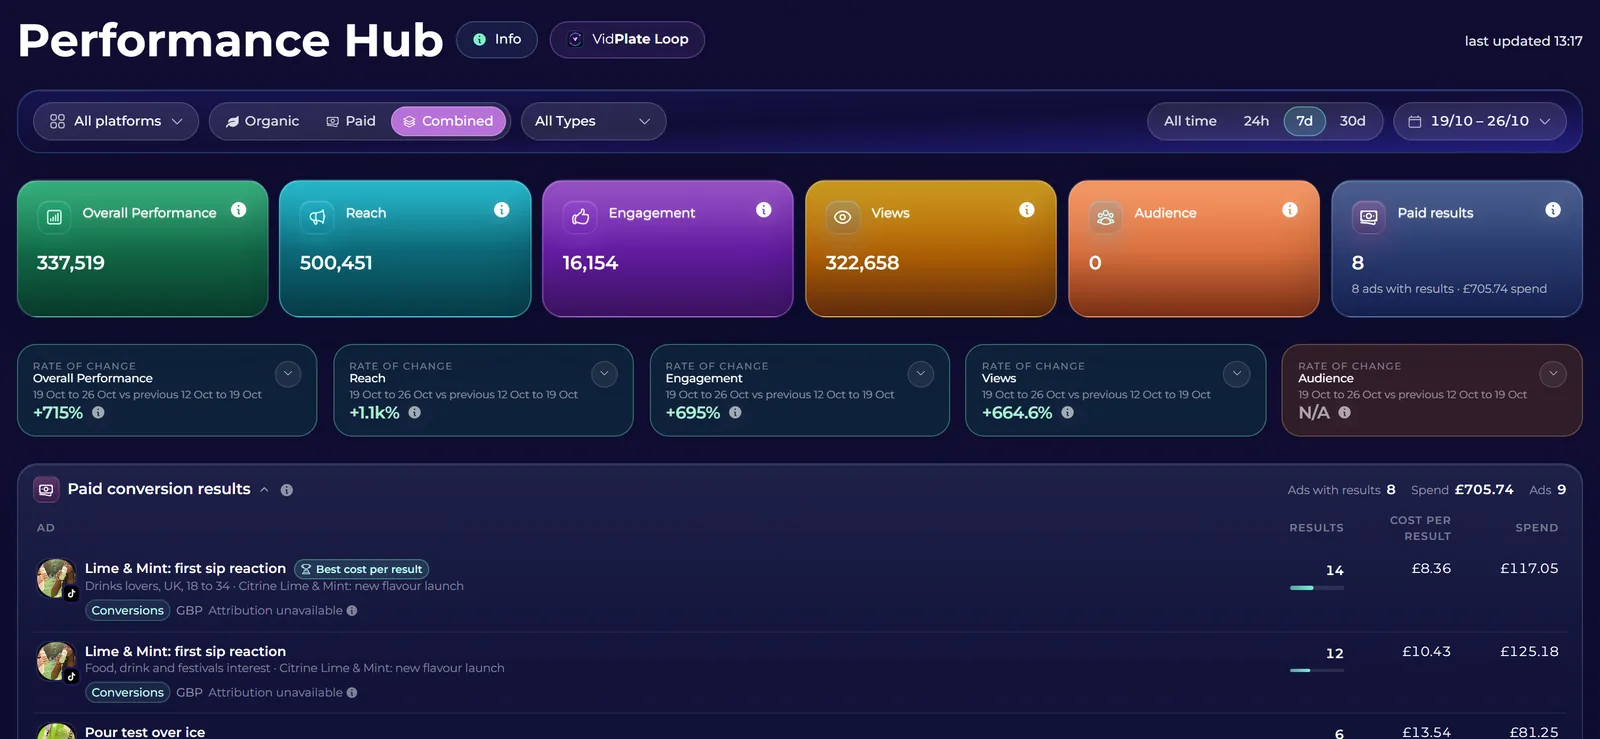Open the 19/10 – 26/10 date range picker
Image resolution: width=1600 pixels, height=739 pixels.
(1480, 121)
